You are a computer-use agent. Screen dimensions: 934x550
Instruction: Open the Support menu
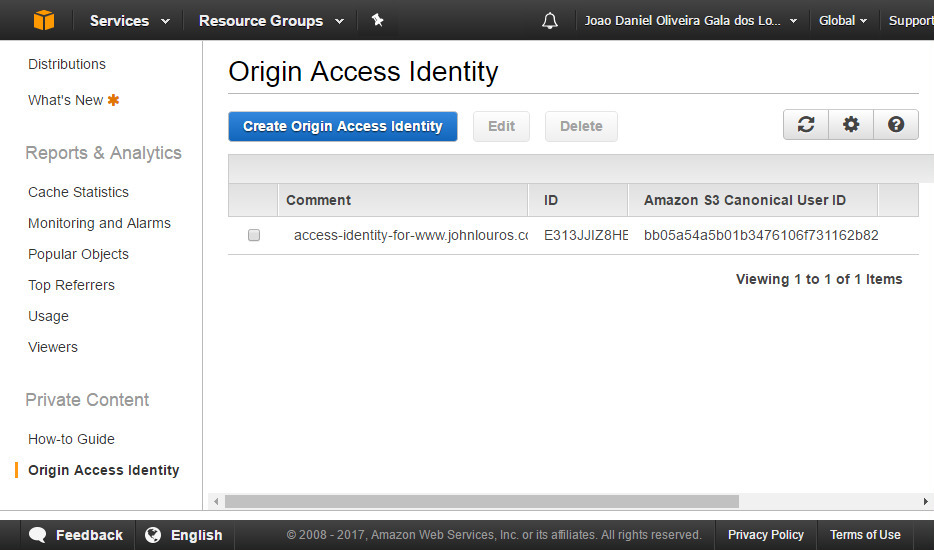click(911, 21)
